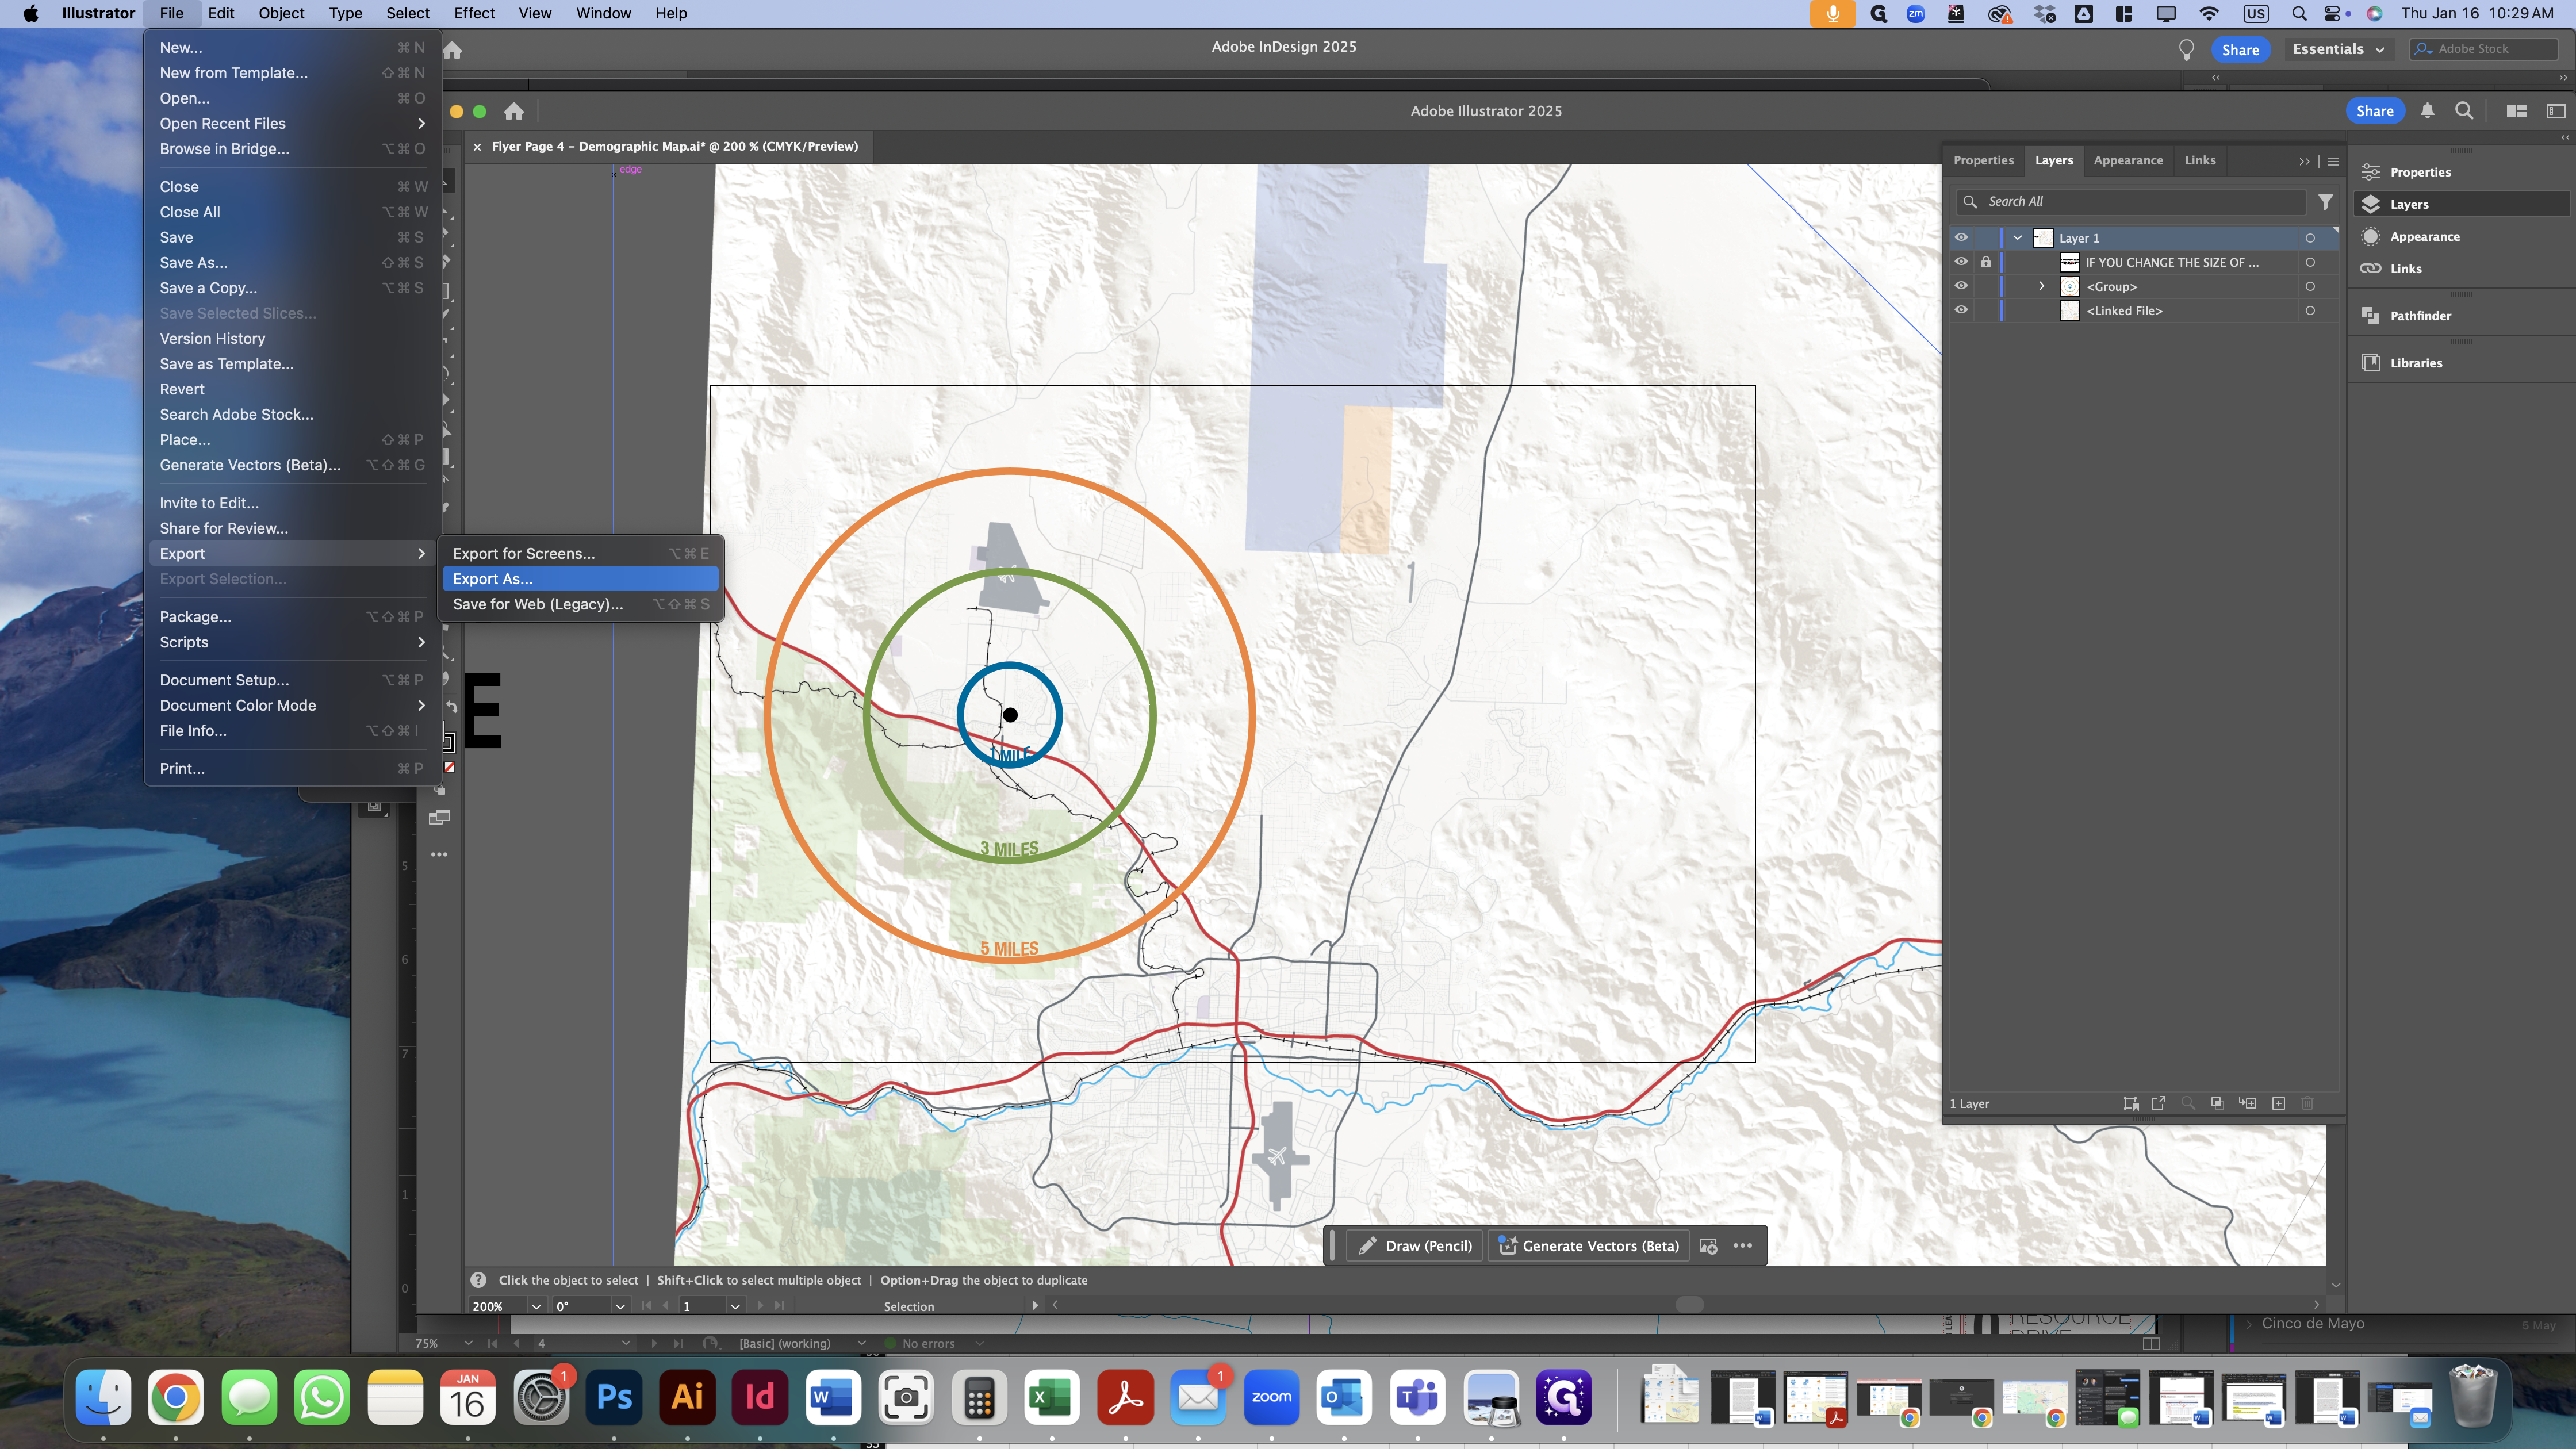
Task: Choose Export As... from submenu
Action: (580, 579)
